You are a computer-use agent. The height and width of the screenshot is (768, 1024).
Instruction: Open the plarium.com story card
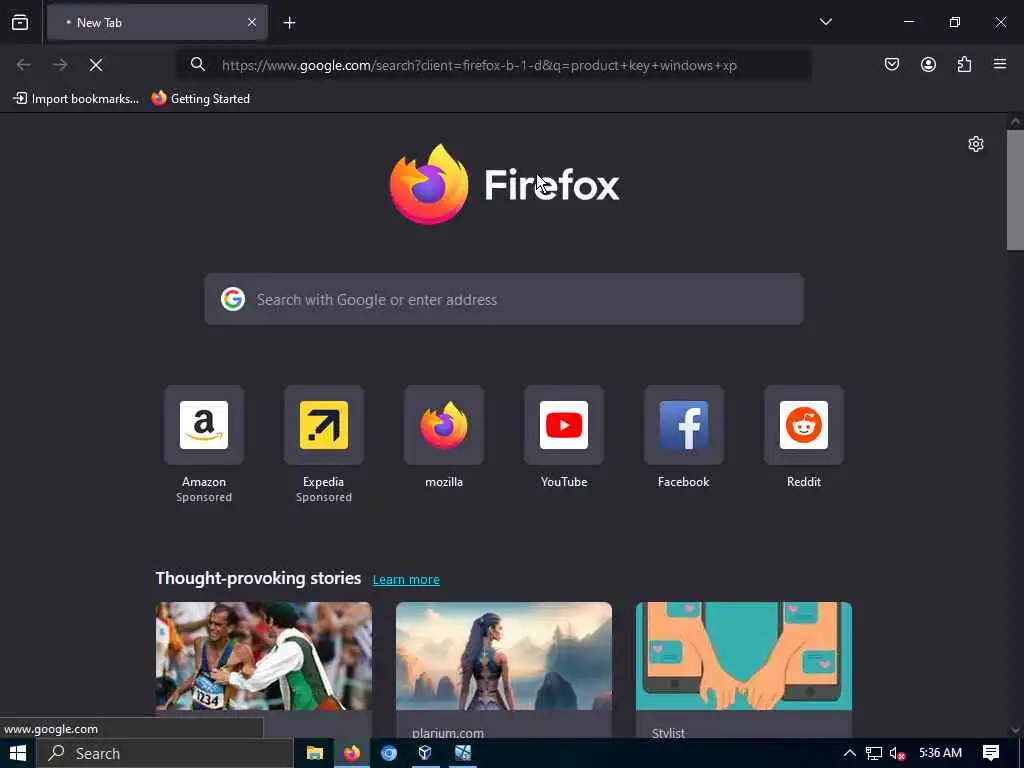(504, 670)
